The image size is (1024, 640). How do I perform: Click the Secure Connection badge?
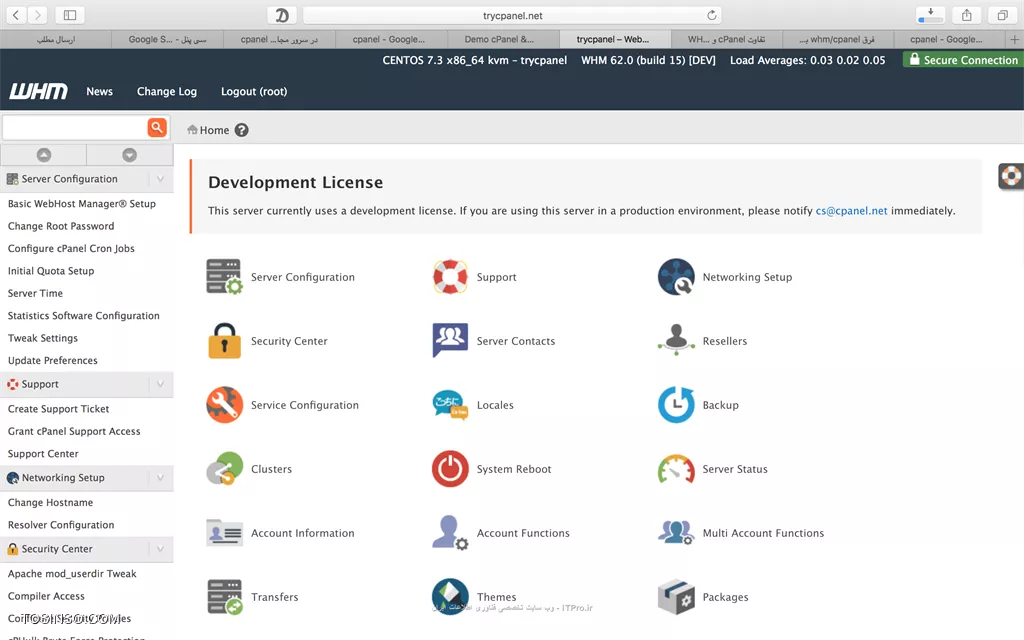click(x=963, y=59)
